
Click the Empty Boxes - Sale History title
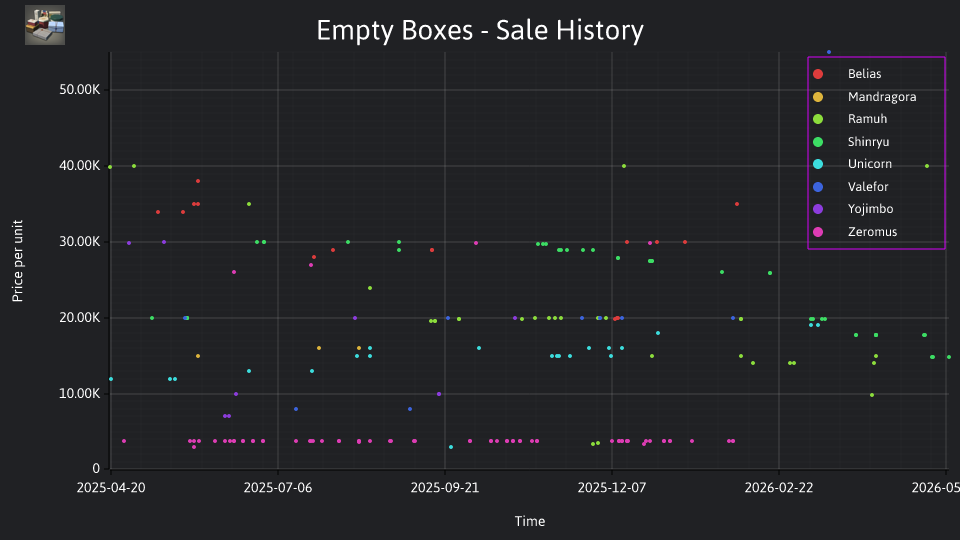[x=480, y=30]
